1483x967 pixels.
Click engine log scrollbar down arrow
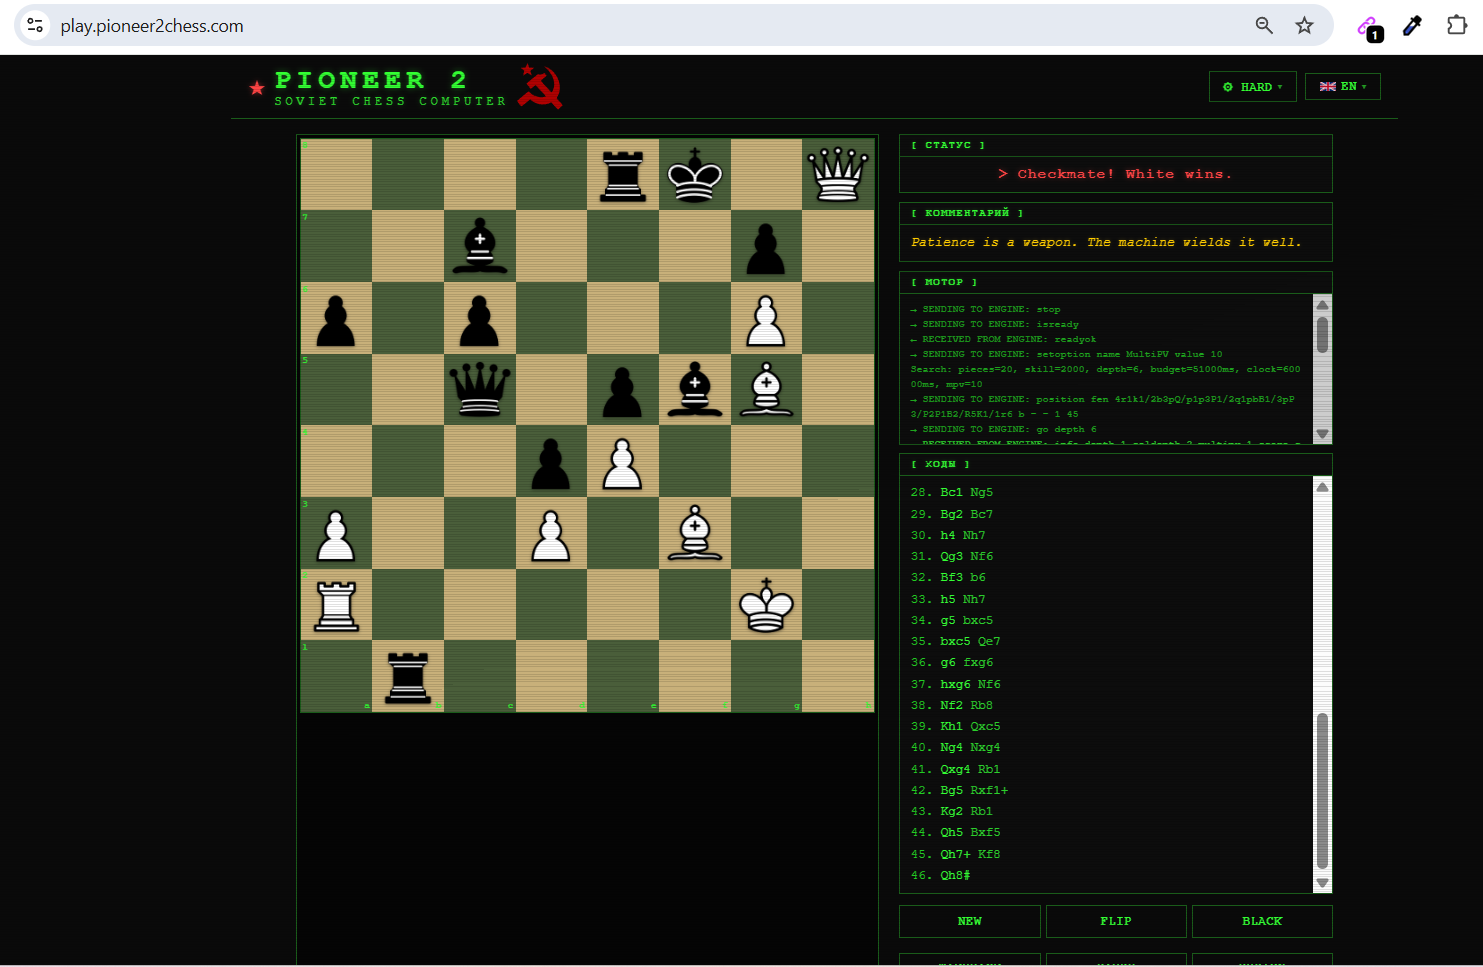1322,434
